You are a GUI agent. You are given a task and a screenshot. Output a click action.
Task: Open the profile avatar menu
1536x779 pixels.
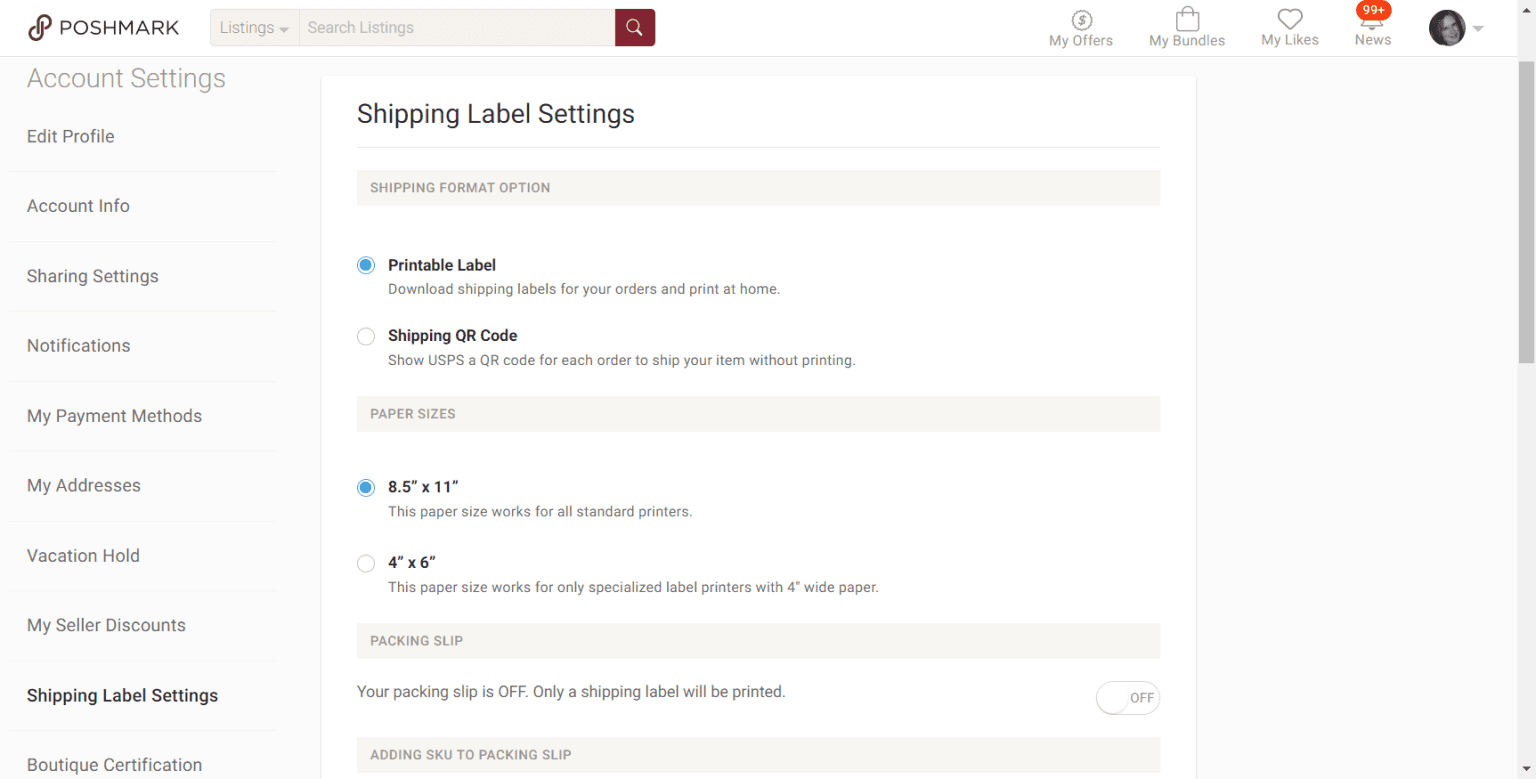(1446, 27)
